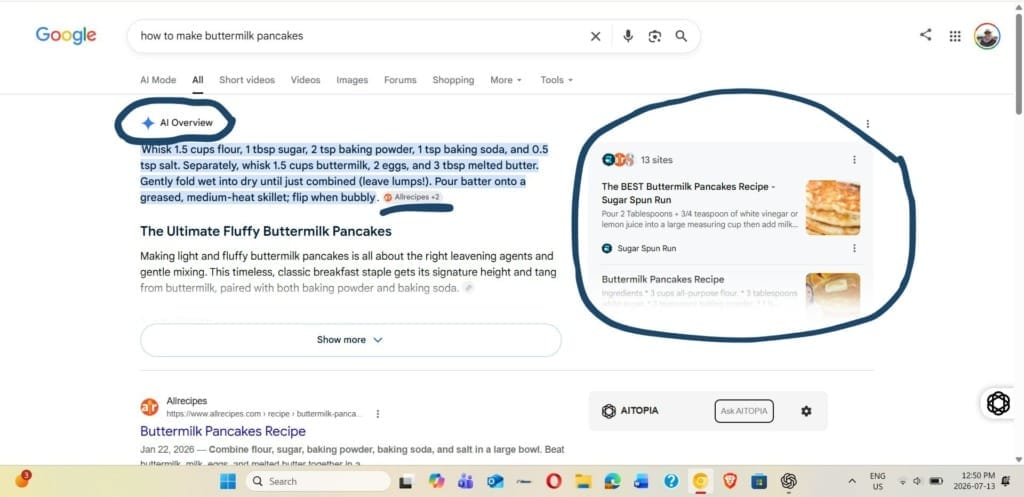Click the Windows taskbar Search box
This screenshot has height=497, width=1024.
(319, 481)
